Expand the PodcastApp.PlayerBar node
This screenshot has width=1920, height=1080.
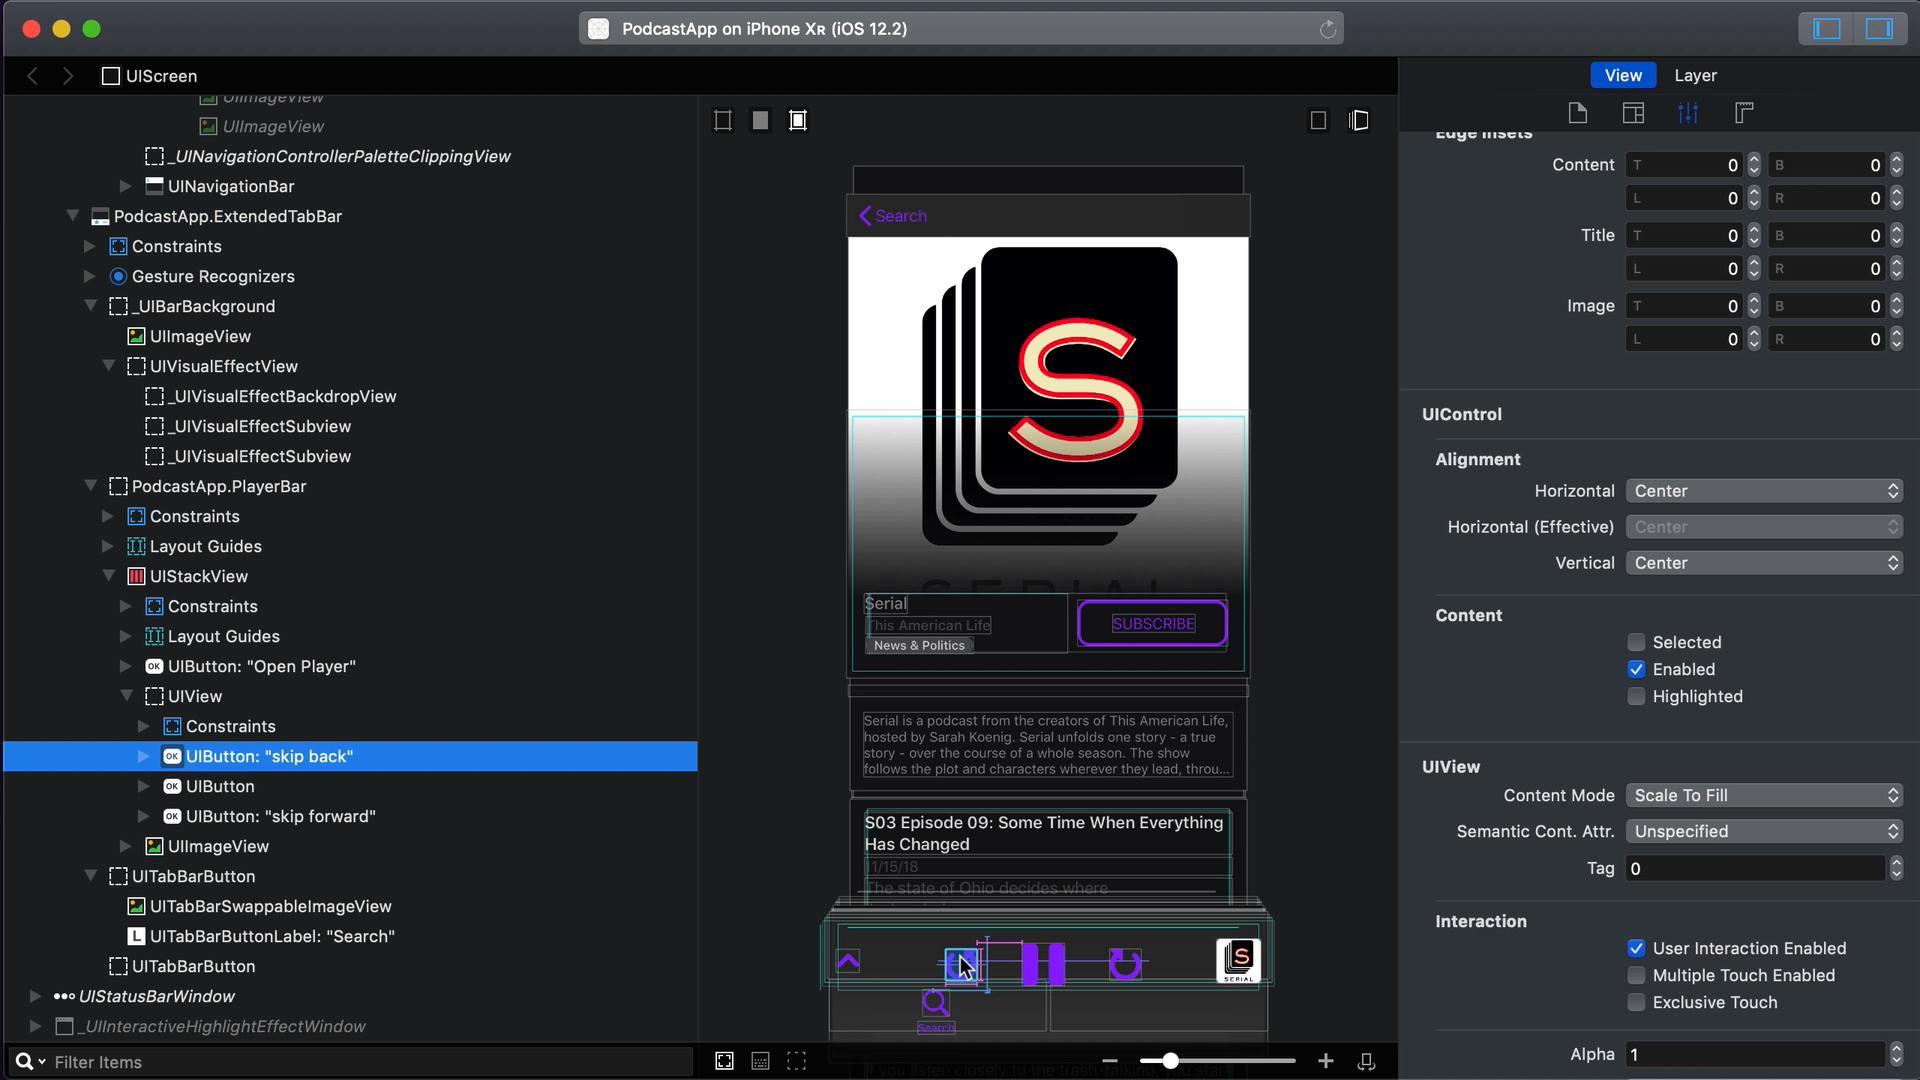[x=88, y=485]
